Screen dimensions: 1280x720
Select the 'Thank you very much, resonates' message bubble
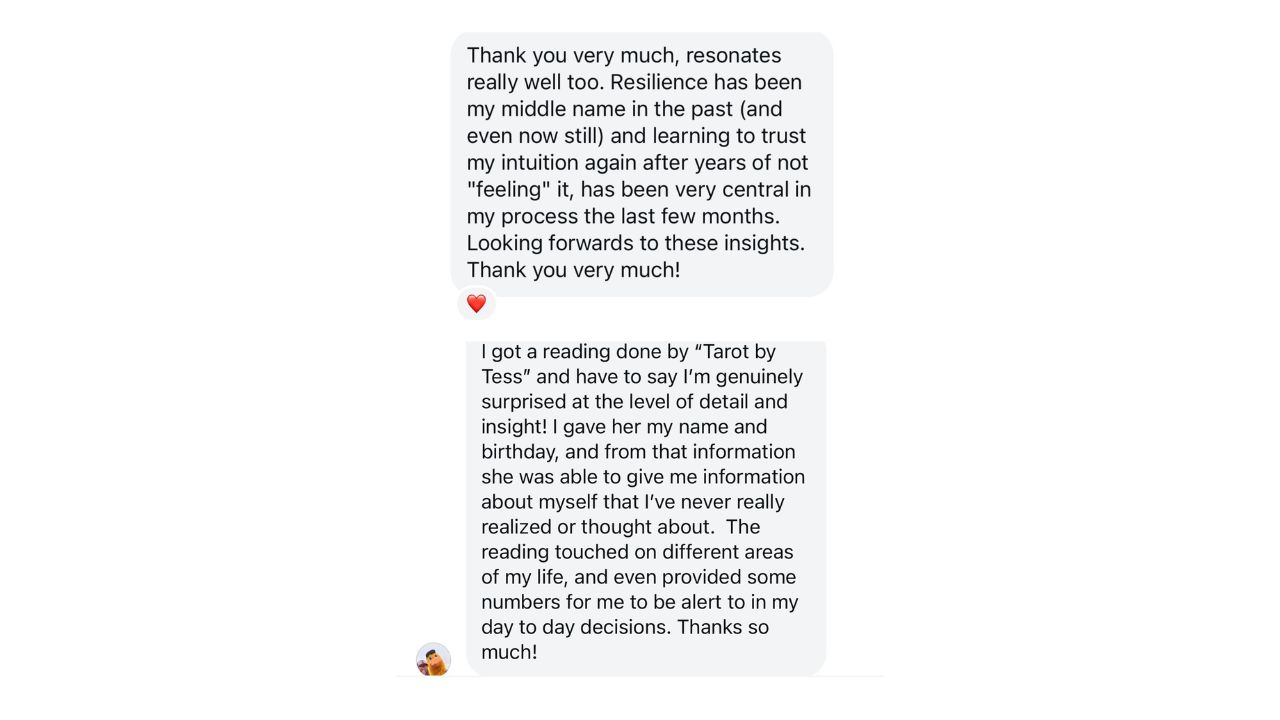[x=641, y=164]
